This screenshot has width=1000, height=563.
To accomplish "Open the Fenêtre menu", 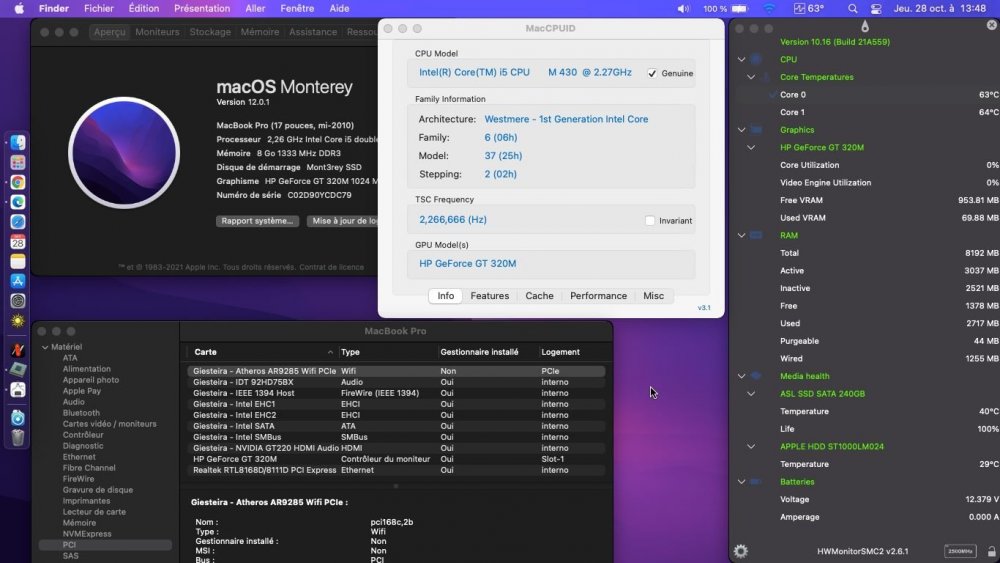I will tap(297, 8).
